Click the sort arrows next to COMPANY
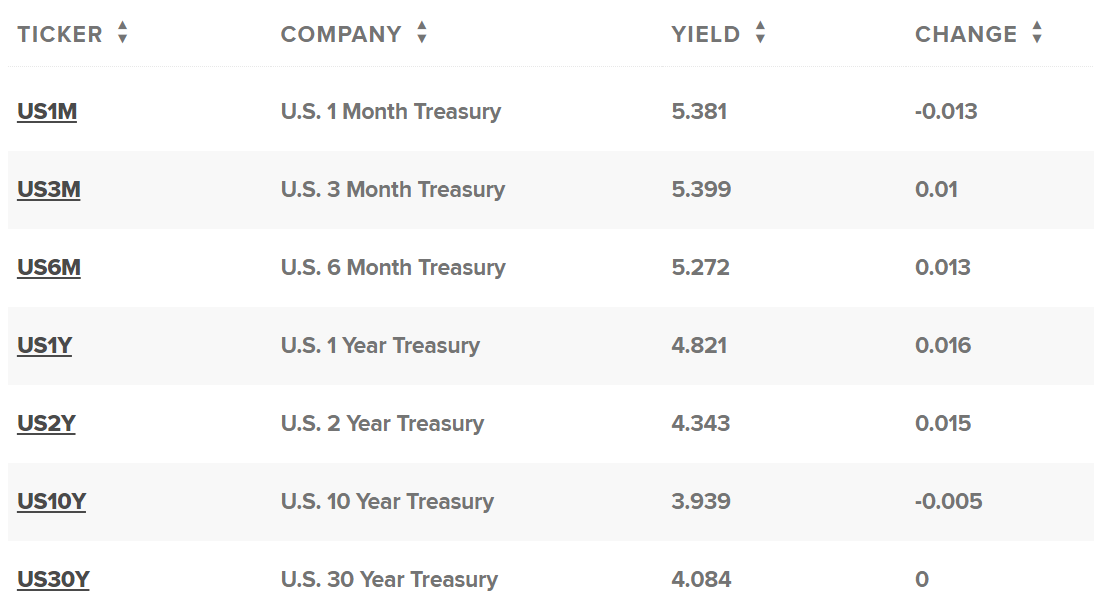Viewport: 1094px width, 616px height. coord(422,34)
